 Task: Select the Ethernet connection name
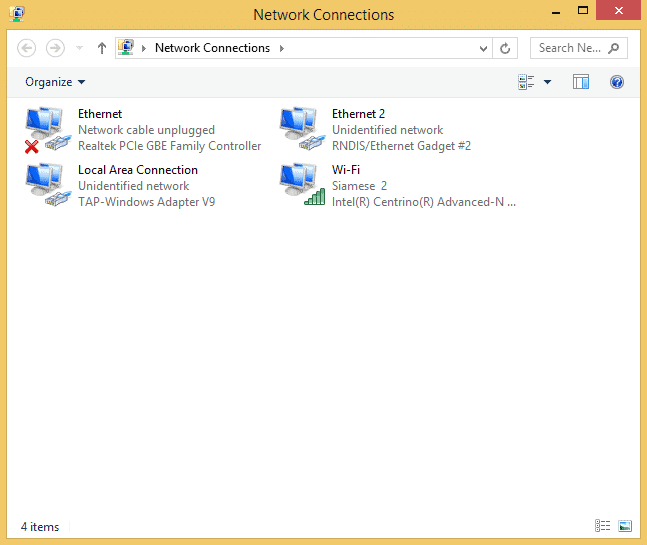point(100,113)
